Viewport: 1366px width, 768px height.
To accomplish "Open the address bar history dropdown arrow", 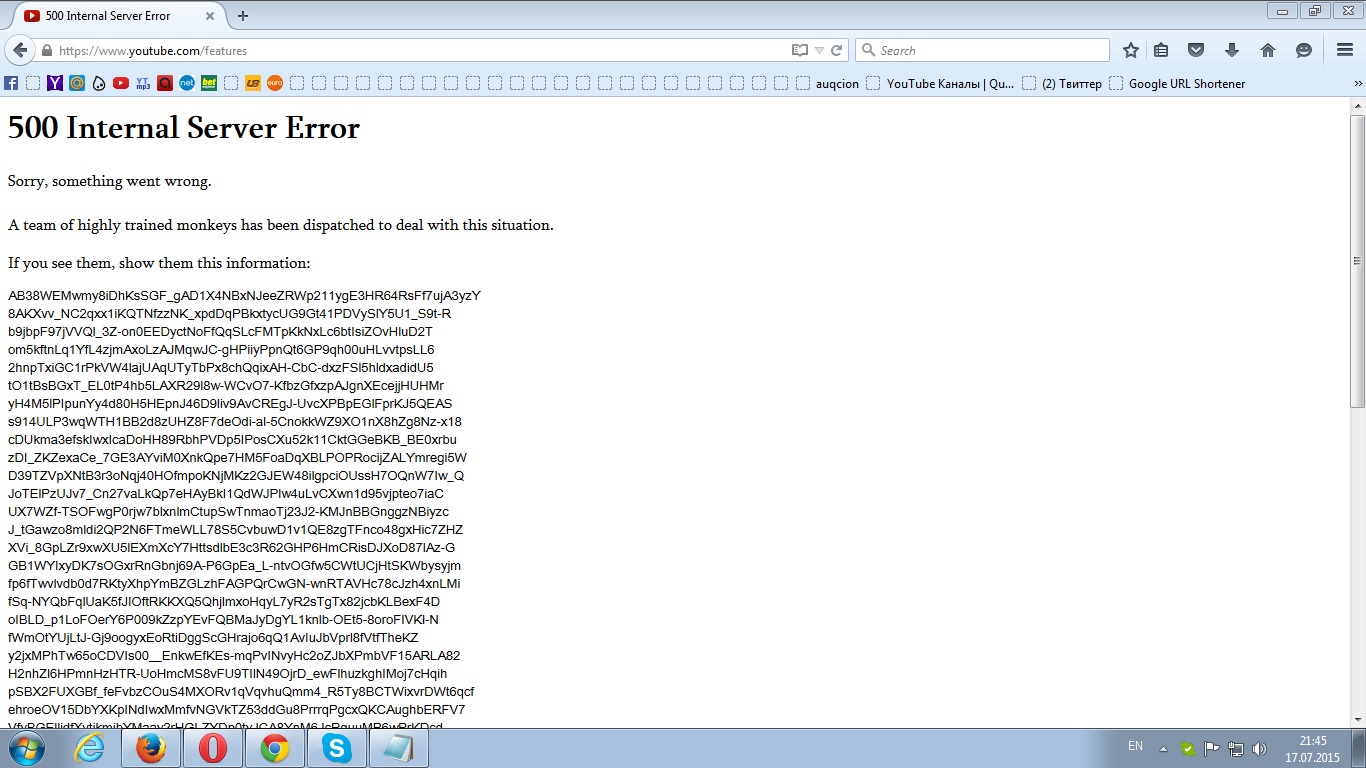I will pyautogui.click(x=819, y=50).
